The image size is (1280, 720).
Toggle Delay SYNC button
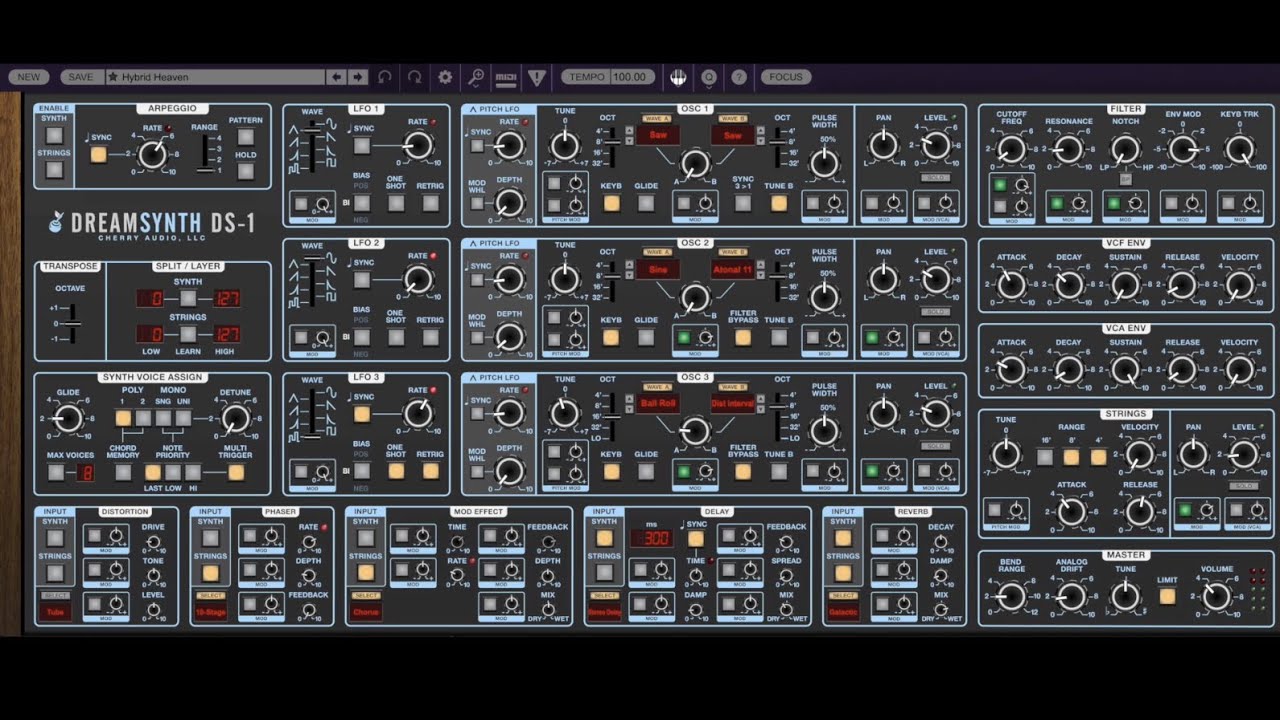pyautogui.click(x=695, y=539)
